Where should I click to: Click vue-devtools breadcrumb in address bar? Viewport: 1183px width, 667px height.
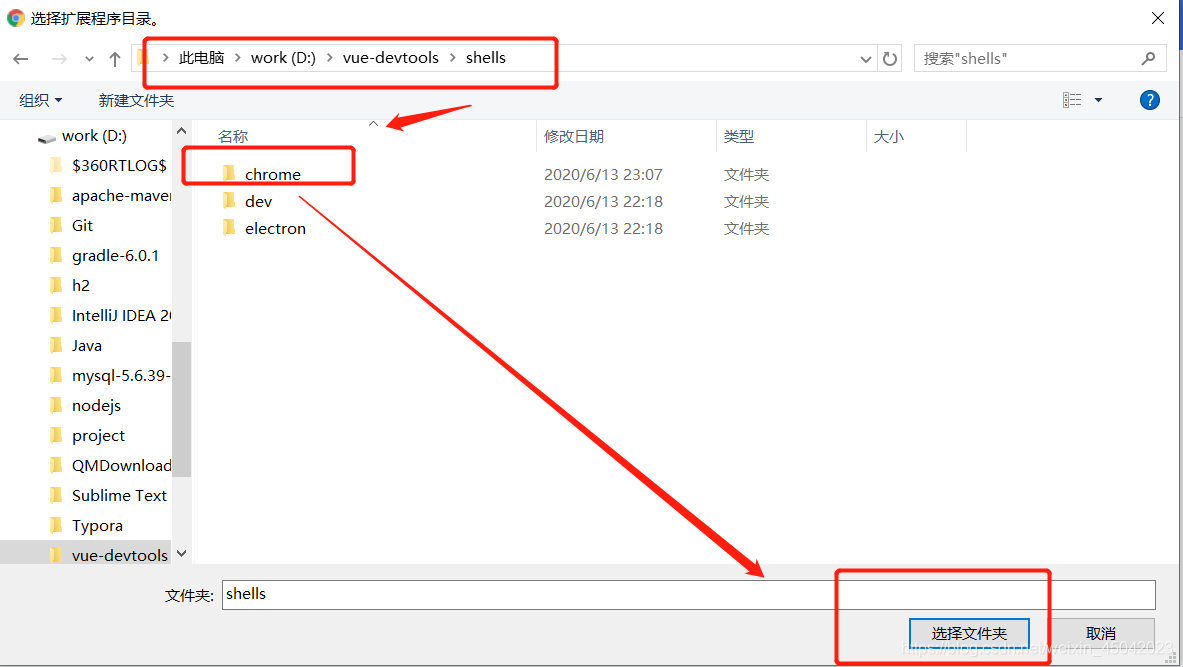[x=390, y=58]
